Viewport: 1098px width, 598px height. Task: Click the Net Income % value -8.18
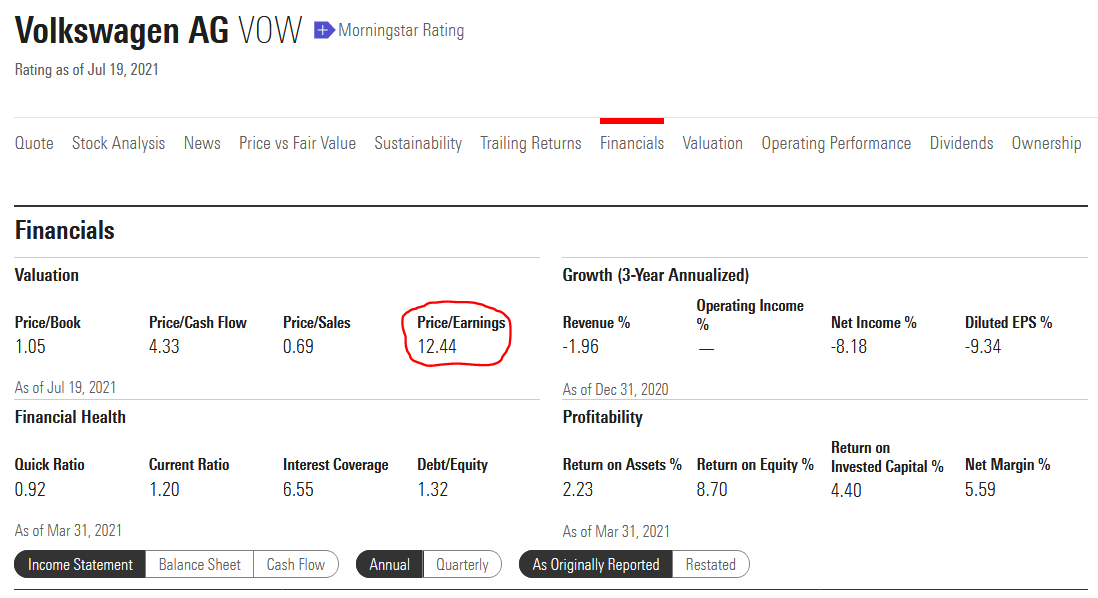(x=849, y=347)
